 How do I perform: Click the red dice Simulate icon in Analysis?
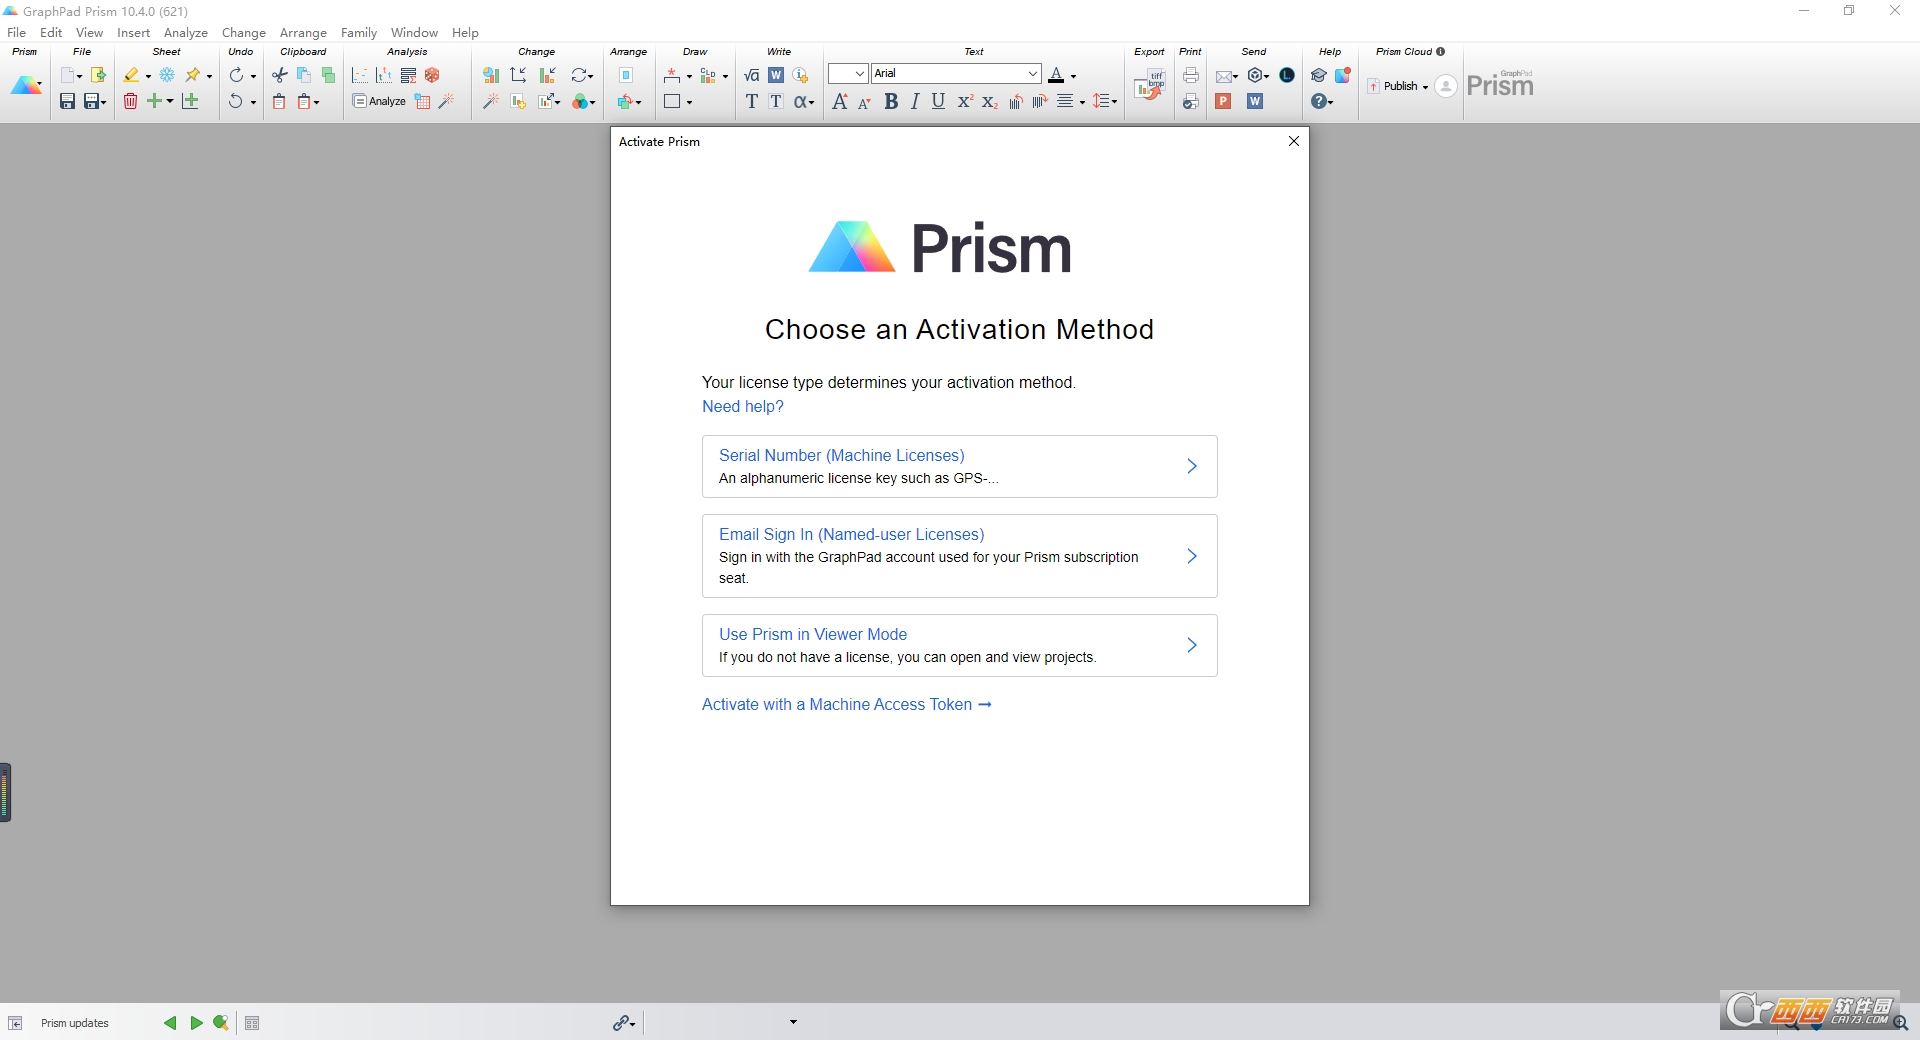click(x=432, y=75)
